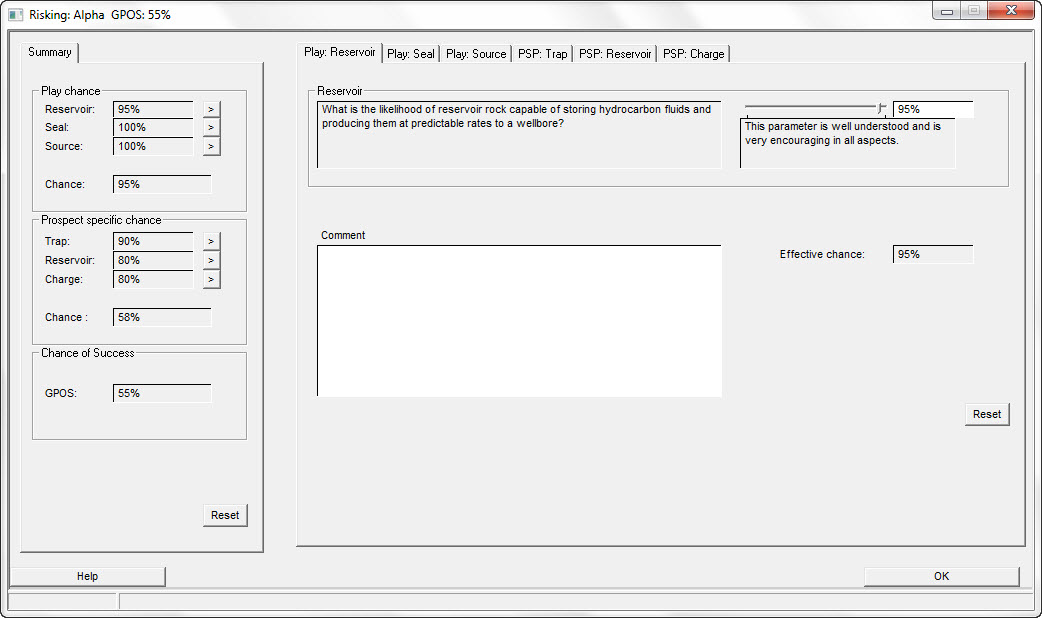The height and width of the screenshot is (618, 1042).
Task: Click the arrow next to prospect Reservoir 80%
Action: click(211, 261)
